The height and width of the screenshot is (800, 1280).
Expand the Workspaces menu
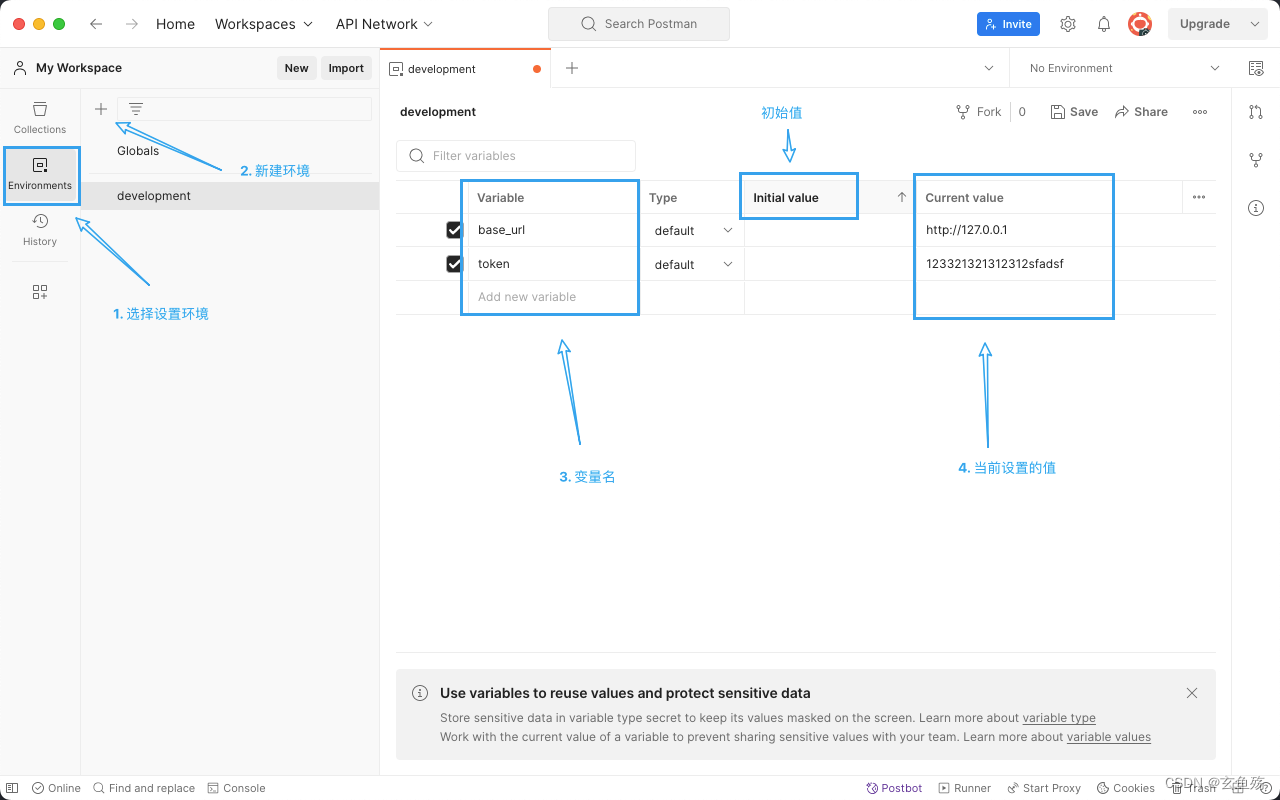tap(264, 24)
